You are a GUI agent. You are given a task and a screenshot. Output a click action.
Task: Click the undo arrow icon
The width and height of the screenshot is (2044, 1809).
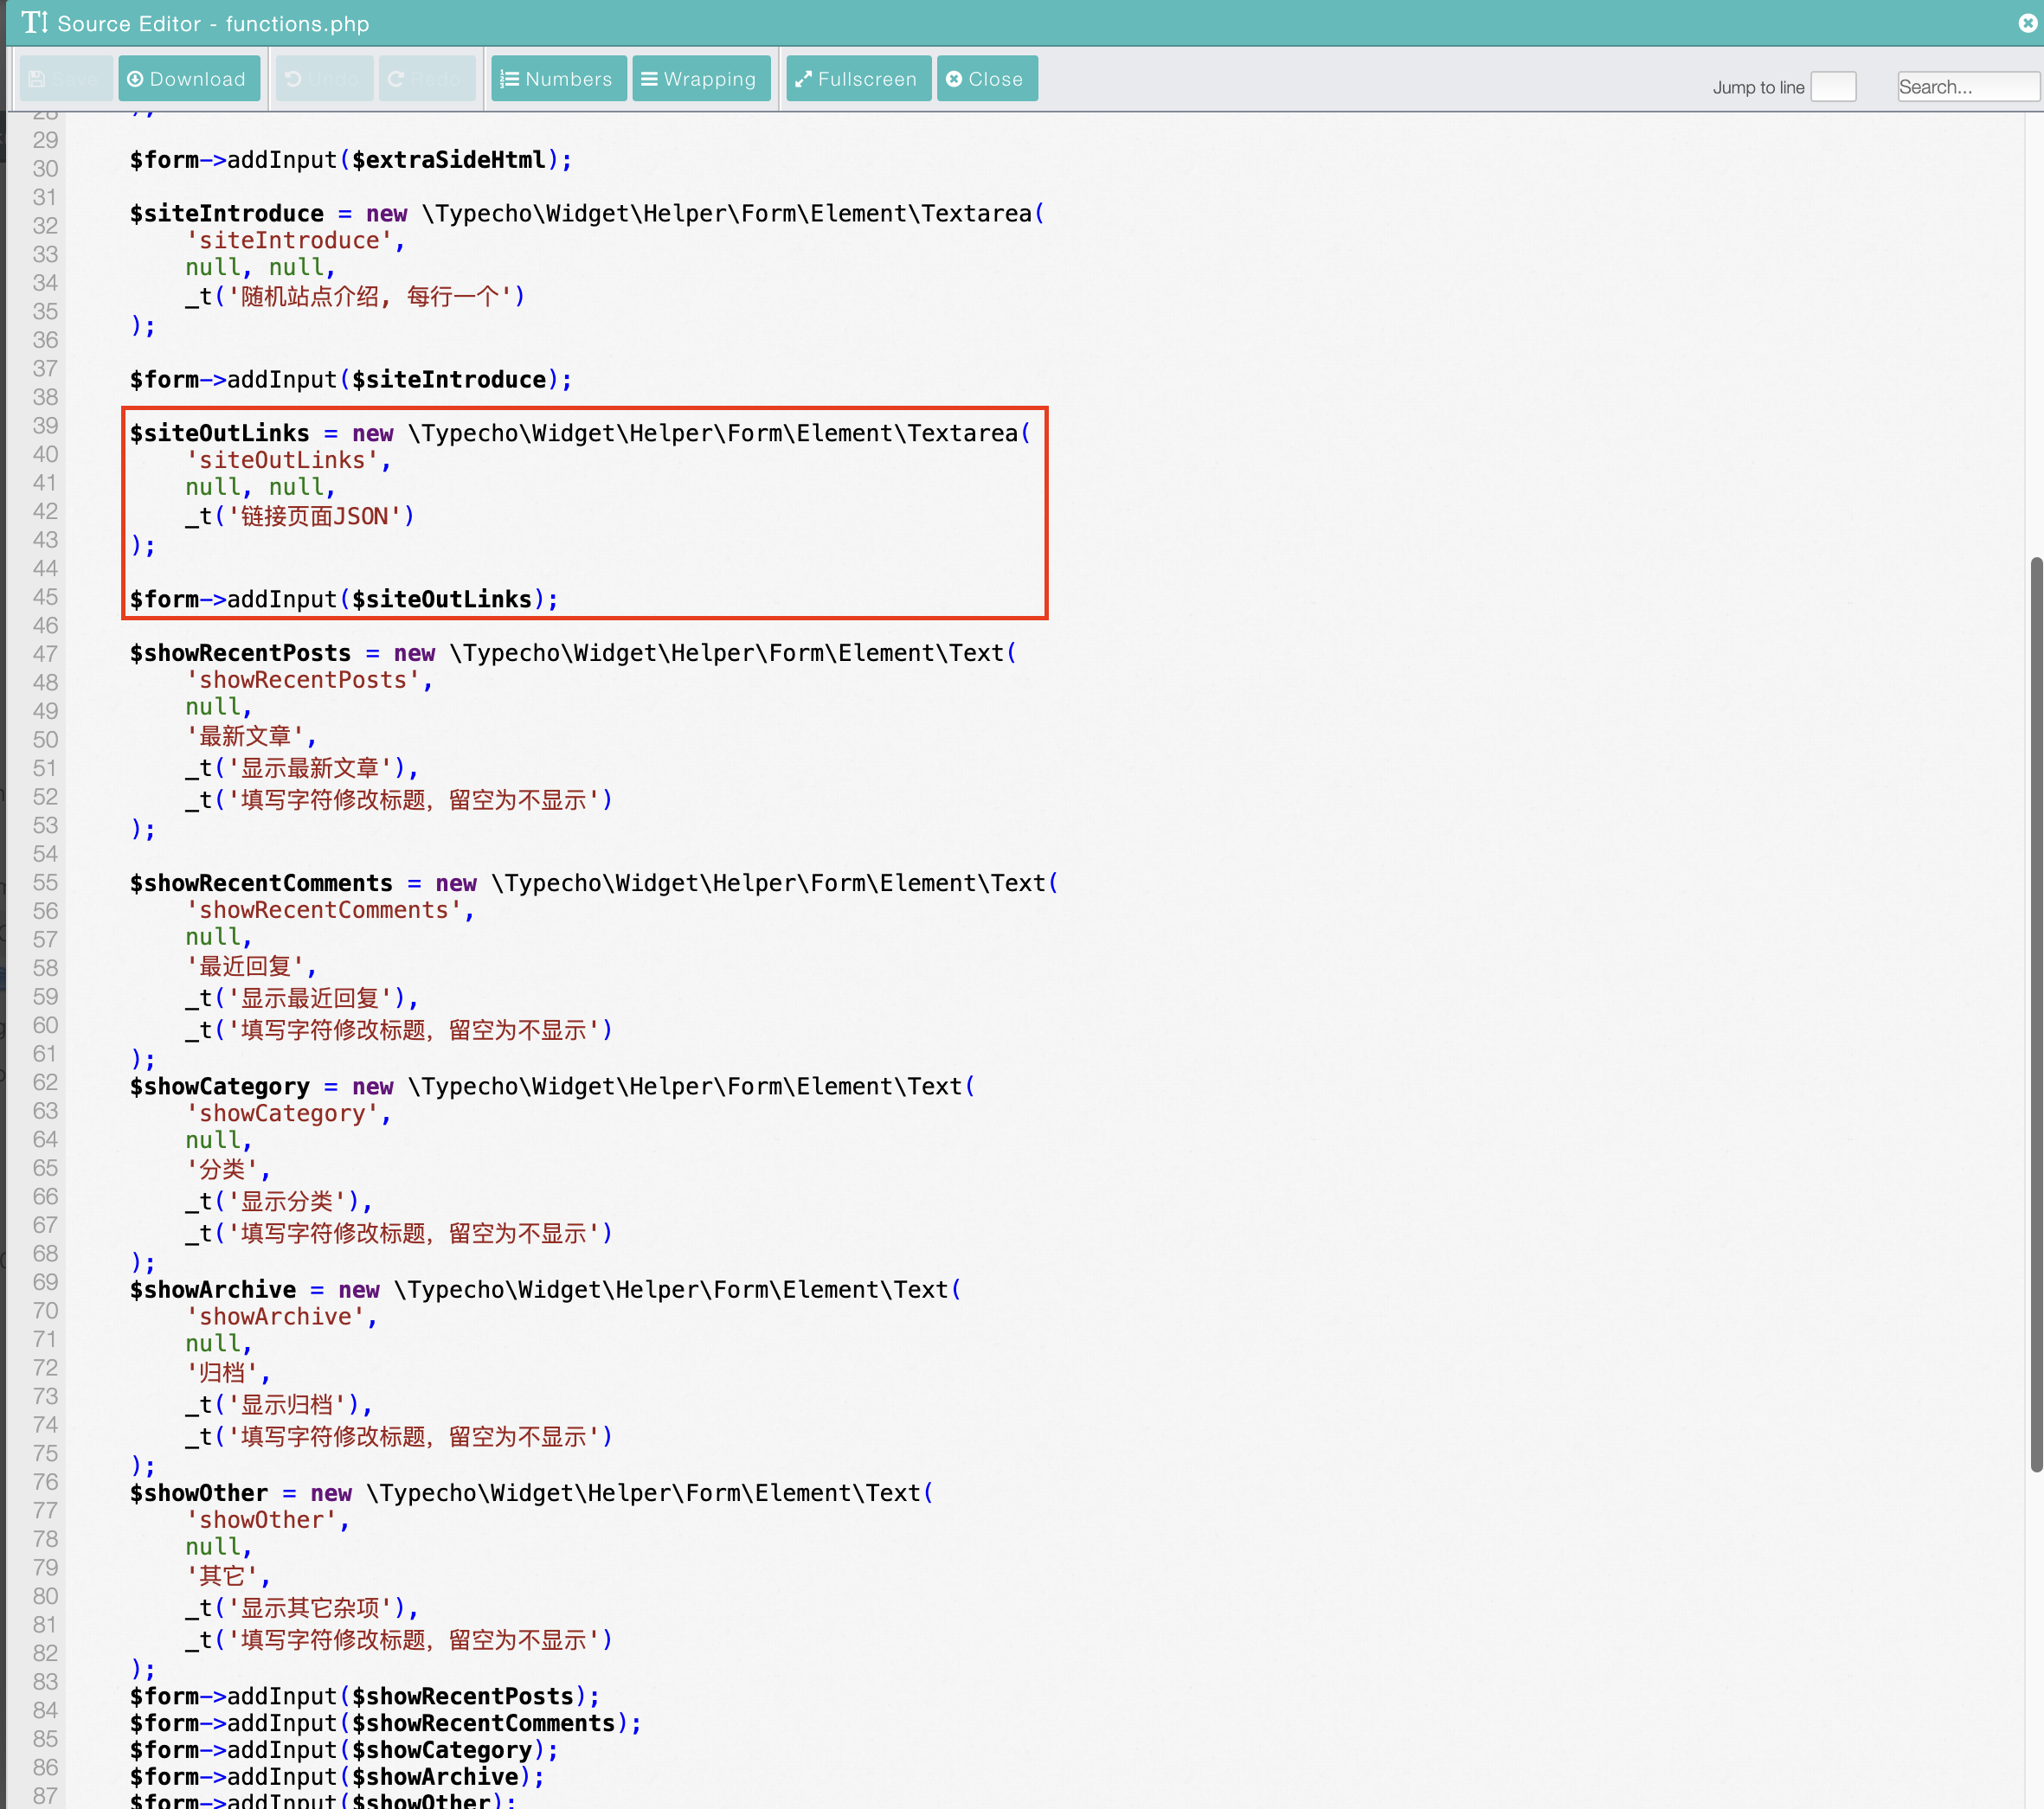coord(293,79)
